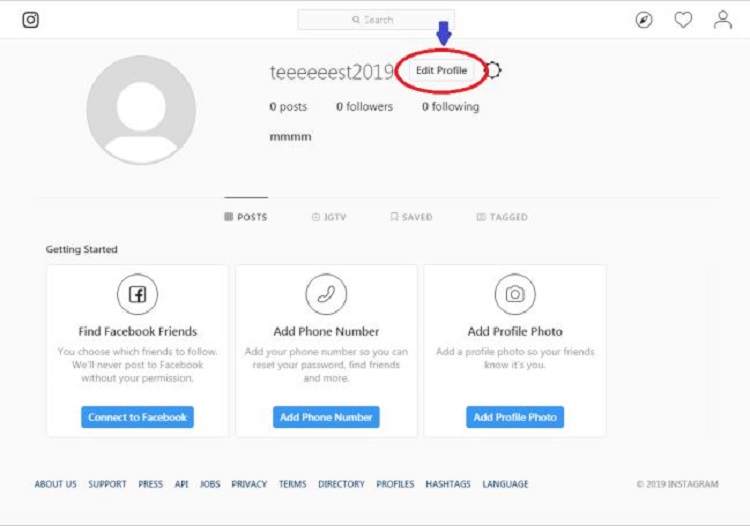The height and width of the screenshot is (526, 750).
Task: Click the Connect to Facebook button
Action: 137,417
